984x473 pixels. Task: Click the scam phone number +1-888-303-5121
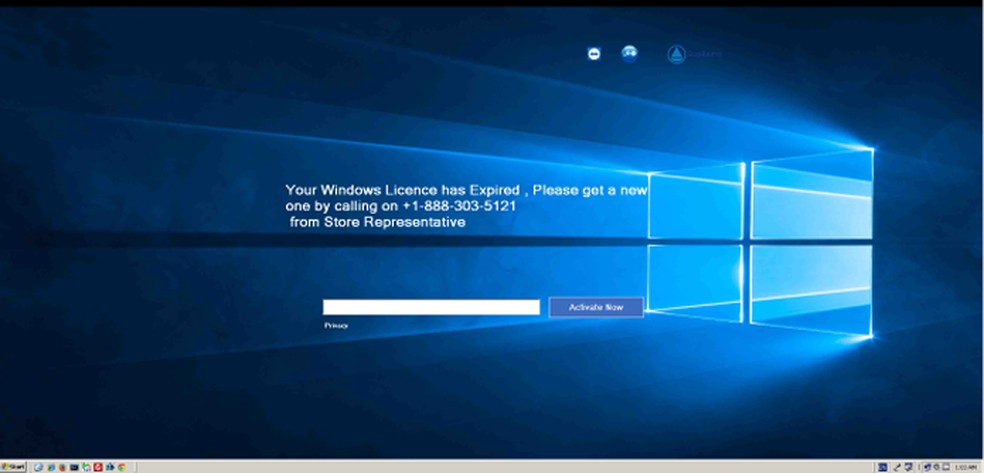[x=459, y=206]
